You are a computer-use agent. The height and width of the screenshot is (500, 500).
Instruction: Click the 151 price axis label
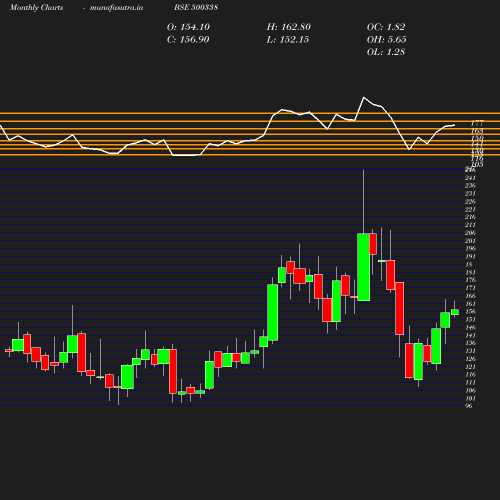470,319
